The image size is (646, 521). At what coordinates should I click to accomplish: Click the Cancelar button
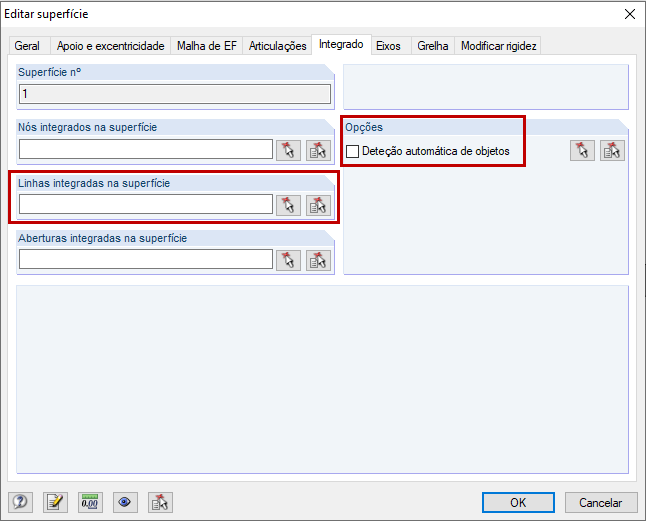[600, 502]
